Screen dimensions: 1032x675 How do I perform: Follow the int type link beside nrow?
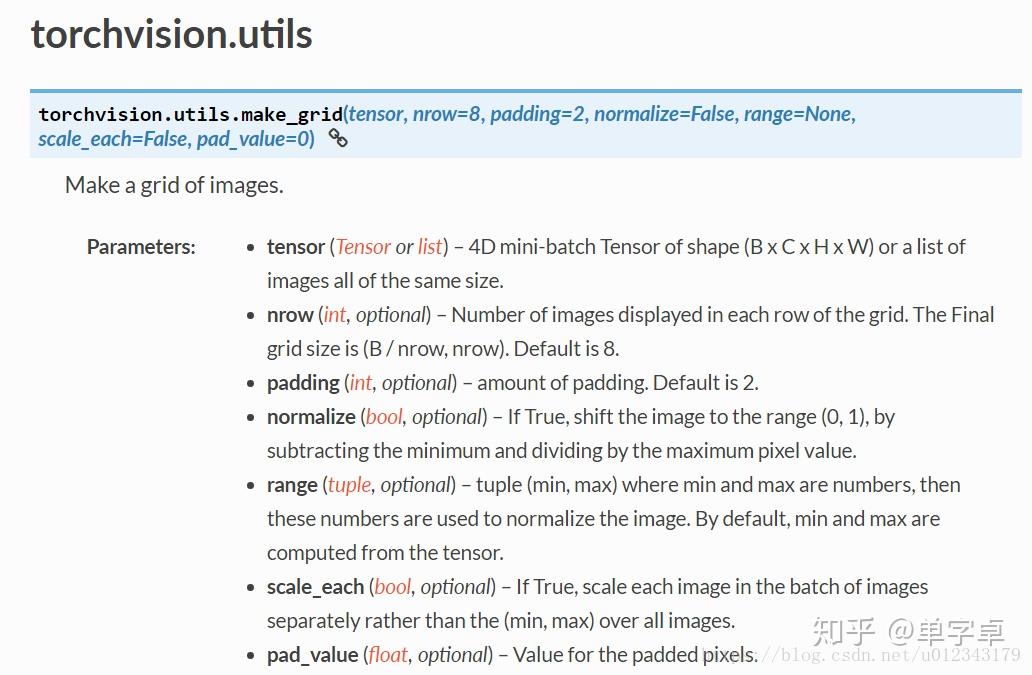coord(334,314)
